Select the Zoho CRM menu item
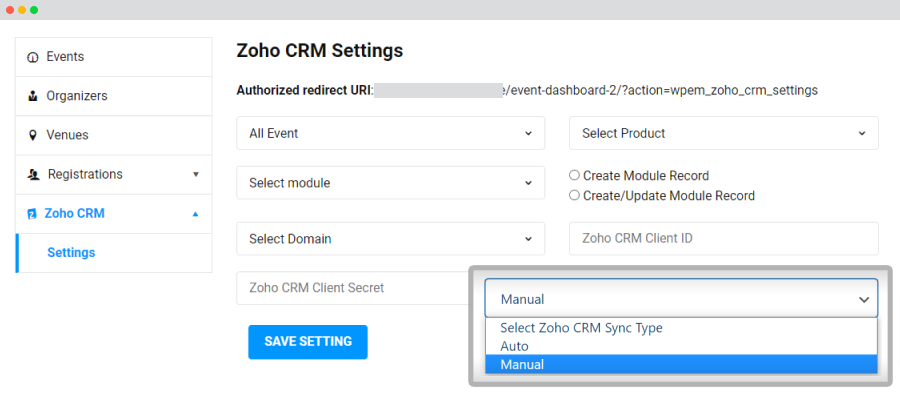Image resolution: width=900 pixels, height=420 pixels. tap(114, 213)
